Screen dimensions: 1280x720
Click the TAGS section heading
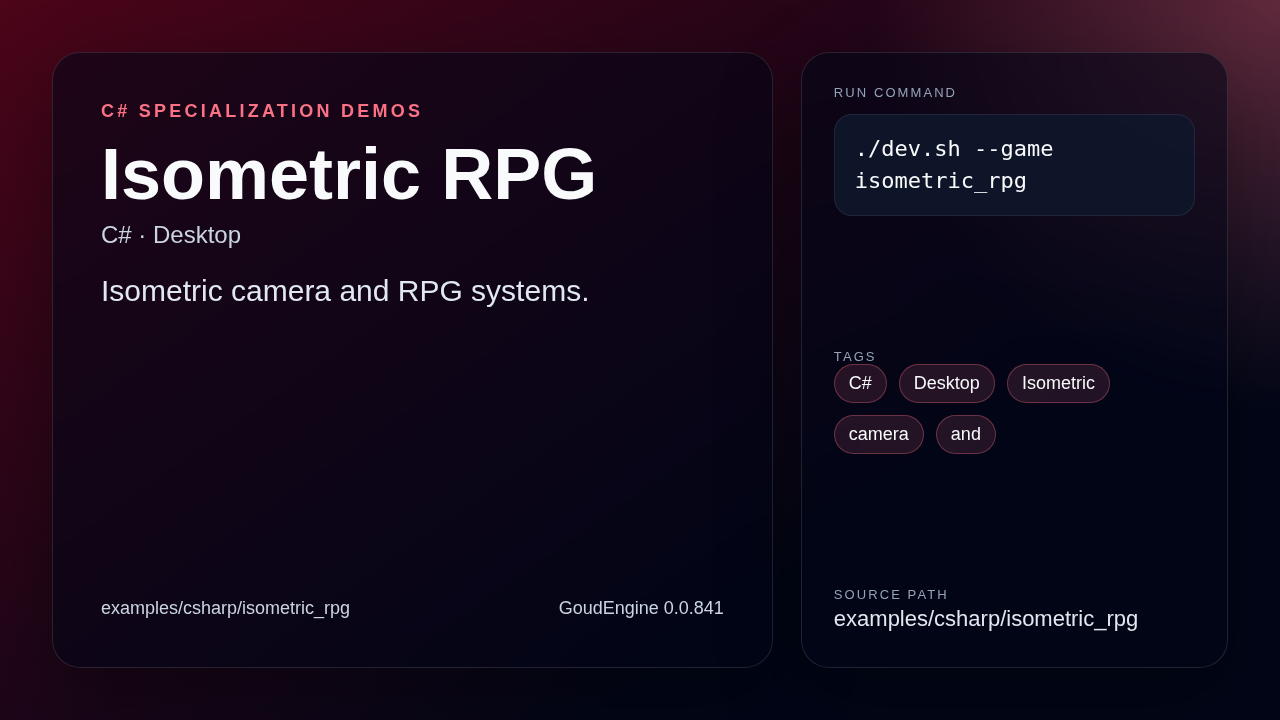pos(854,356)
